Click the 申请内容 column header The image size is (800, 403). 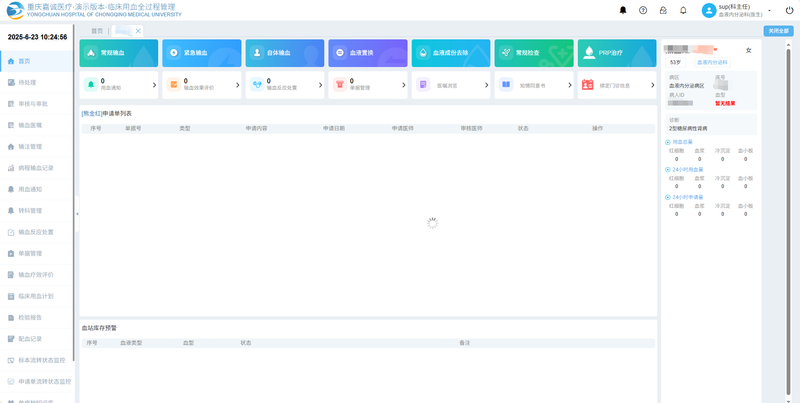256,129
